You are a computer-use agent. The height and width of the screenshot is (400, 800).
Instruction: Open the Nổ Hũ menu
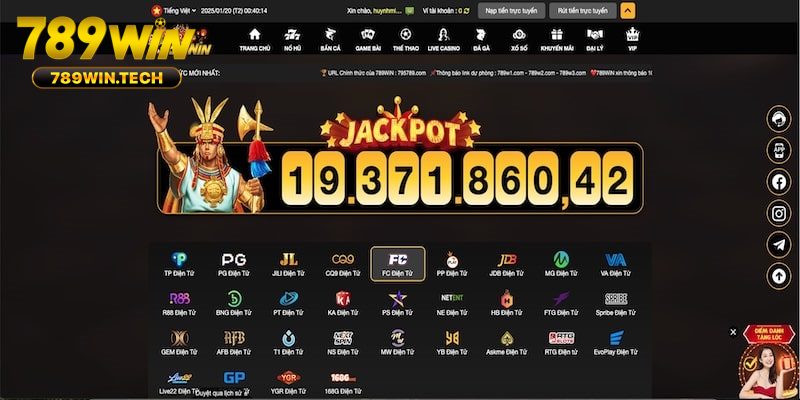coord(292,40)
